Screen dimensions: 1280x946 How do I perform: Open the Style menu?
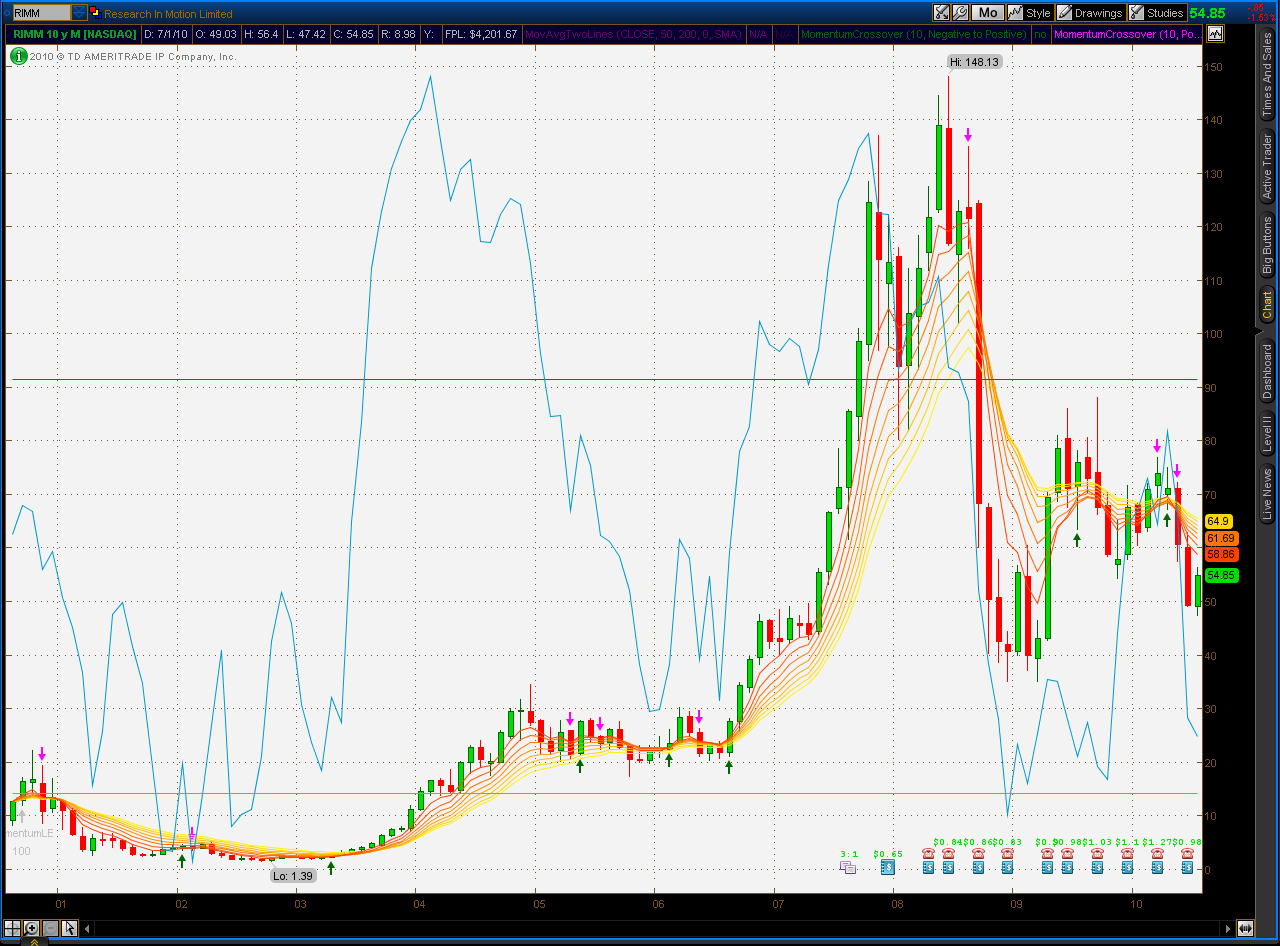1030,13
